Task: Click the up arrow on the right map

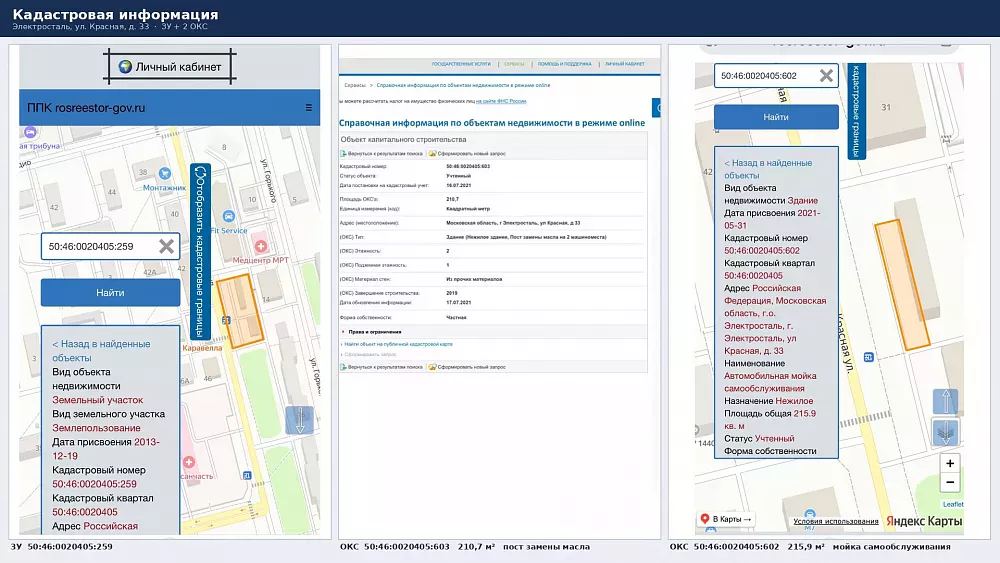Action: click(945, 402)
